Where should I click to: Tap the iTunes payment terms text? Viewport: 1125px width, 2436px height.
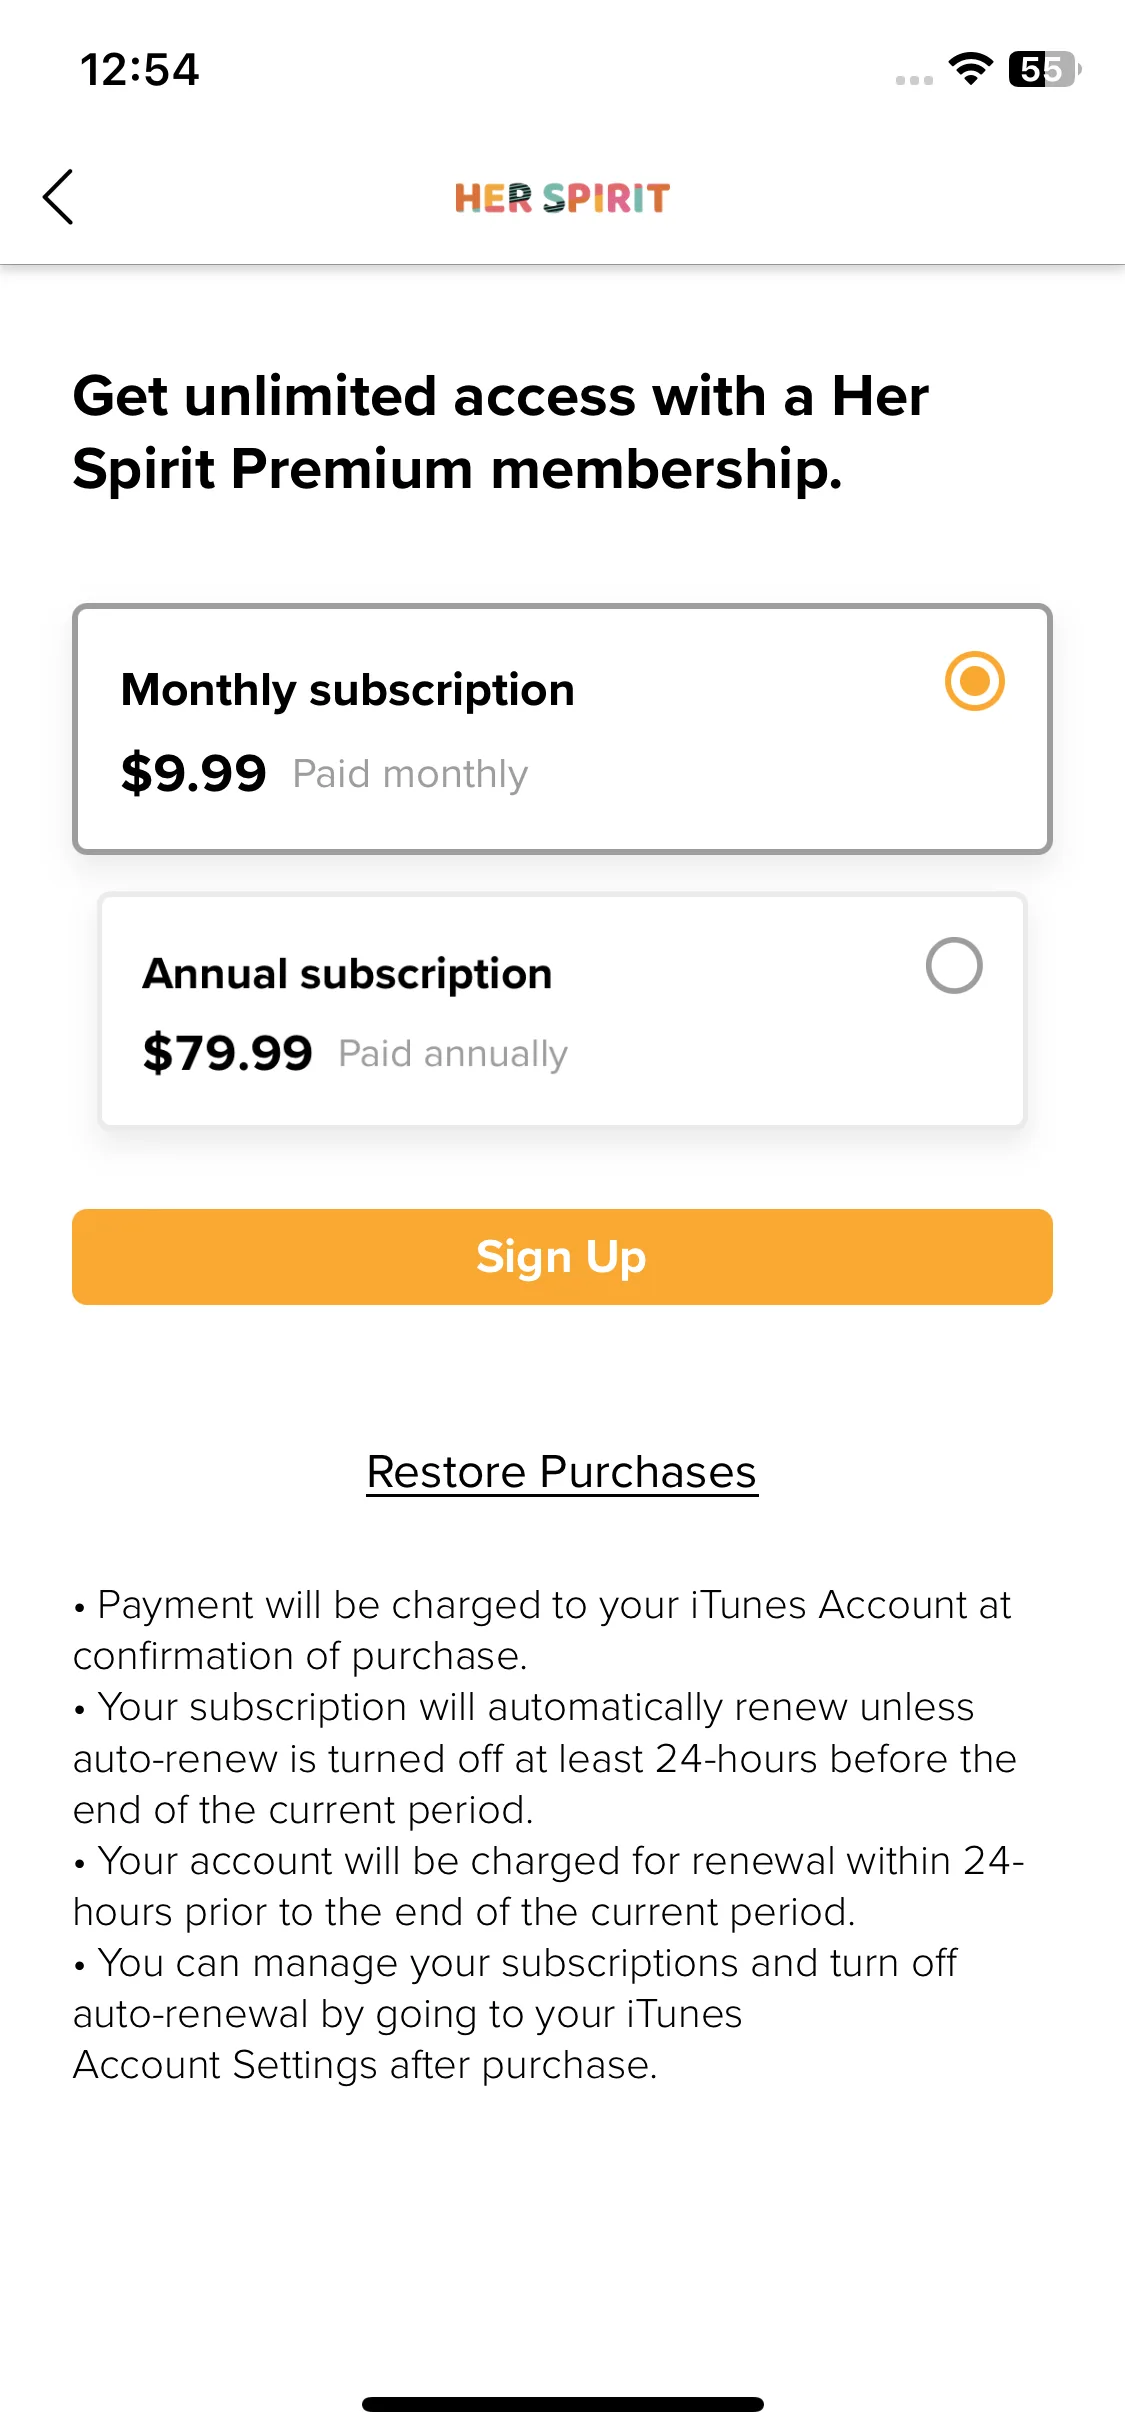[x=543, y=1630]
